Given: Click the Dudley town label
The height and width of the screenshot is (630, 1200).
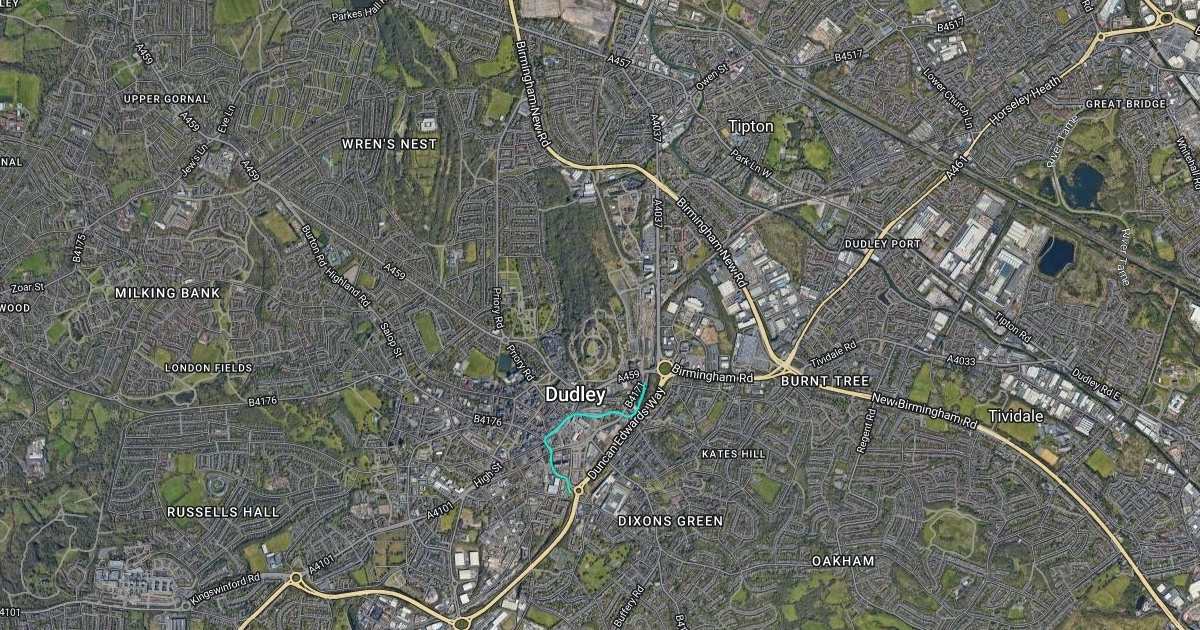Looking at the screenshot, I should tap(575, 396).
